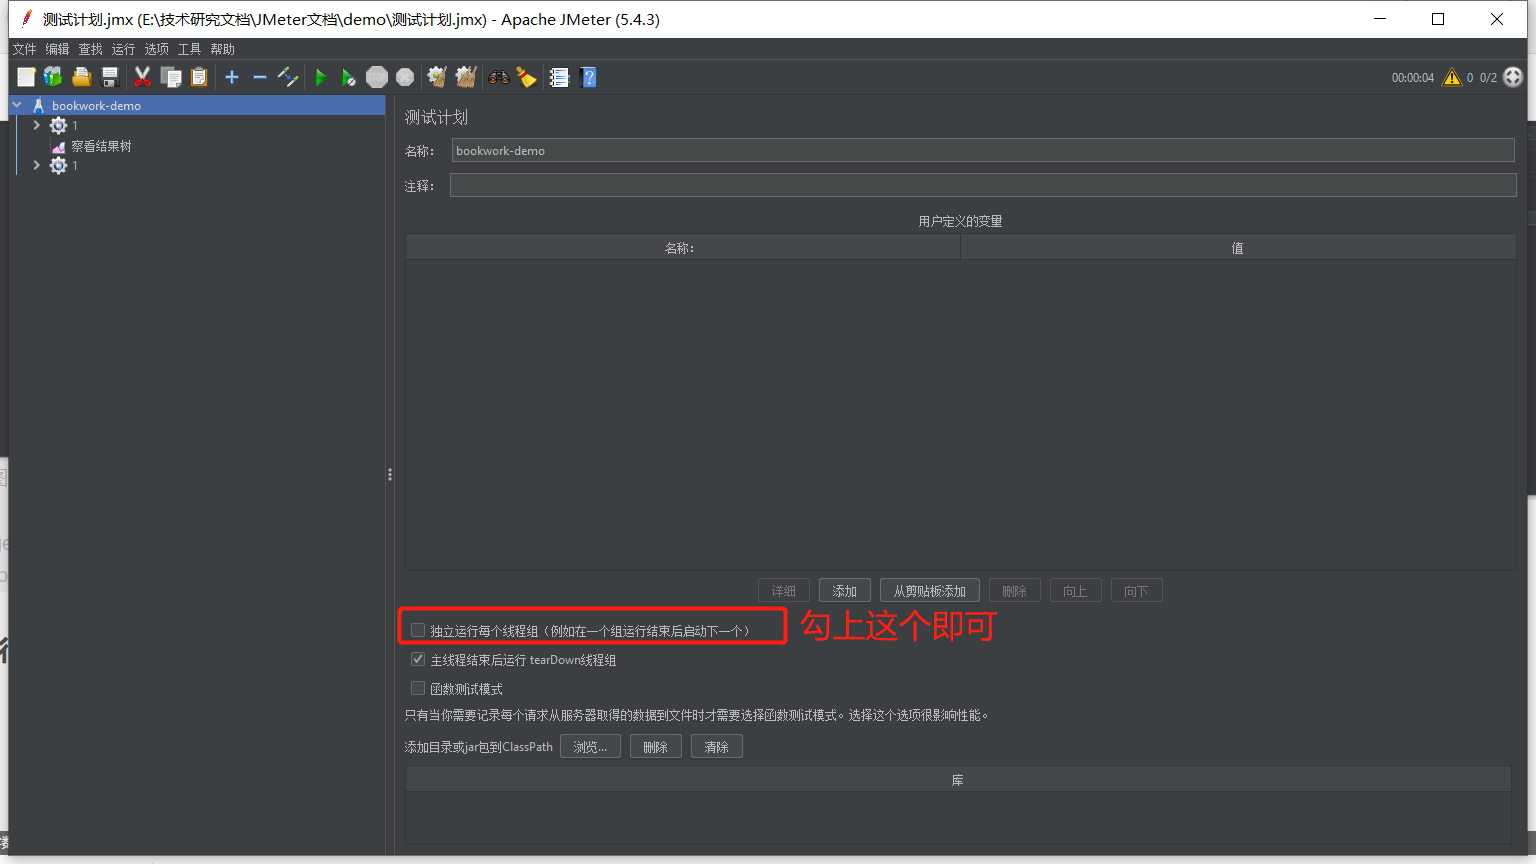Click the 察看结果树 listener icon
The image size is (1536, 864).
(x=59, y=146)
